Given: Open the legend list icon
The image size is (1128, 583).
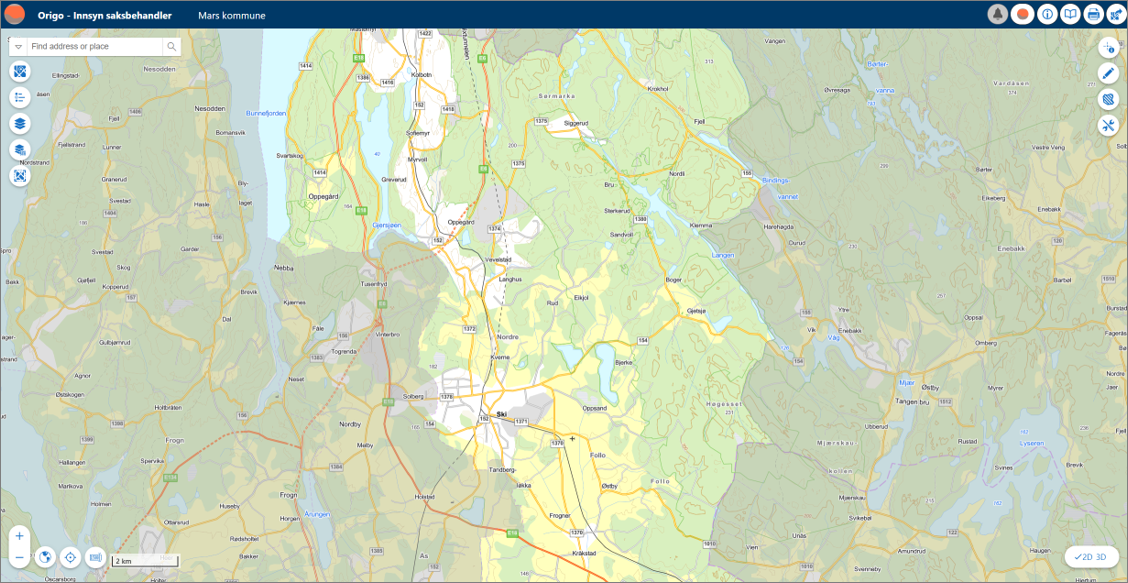Looking at the screenshot, I should click(20, 97).
